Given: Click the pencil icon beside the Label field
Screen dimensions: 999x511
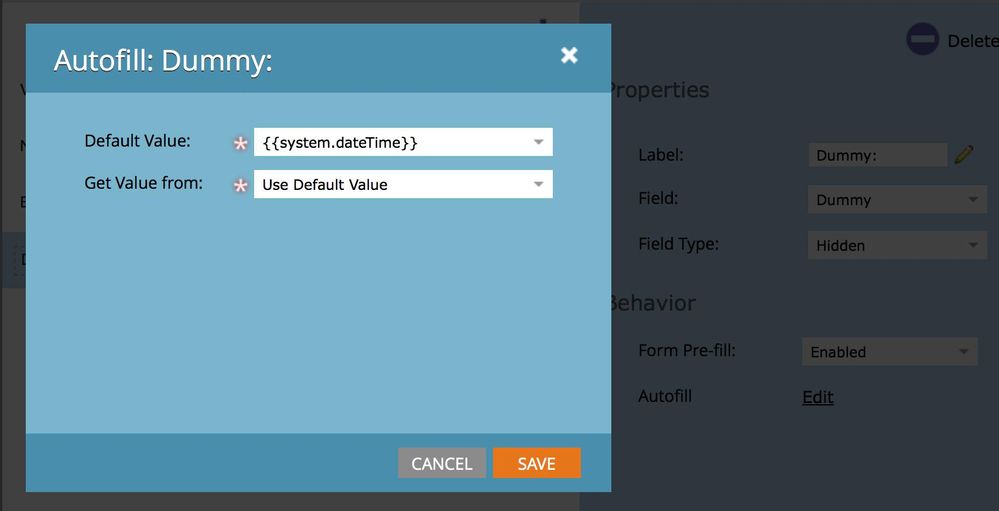Looking at the screenshot, I should coord(964,155).
